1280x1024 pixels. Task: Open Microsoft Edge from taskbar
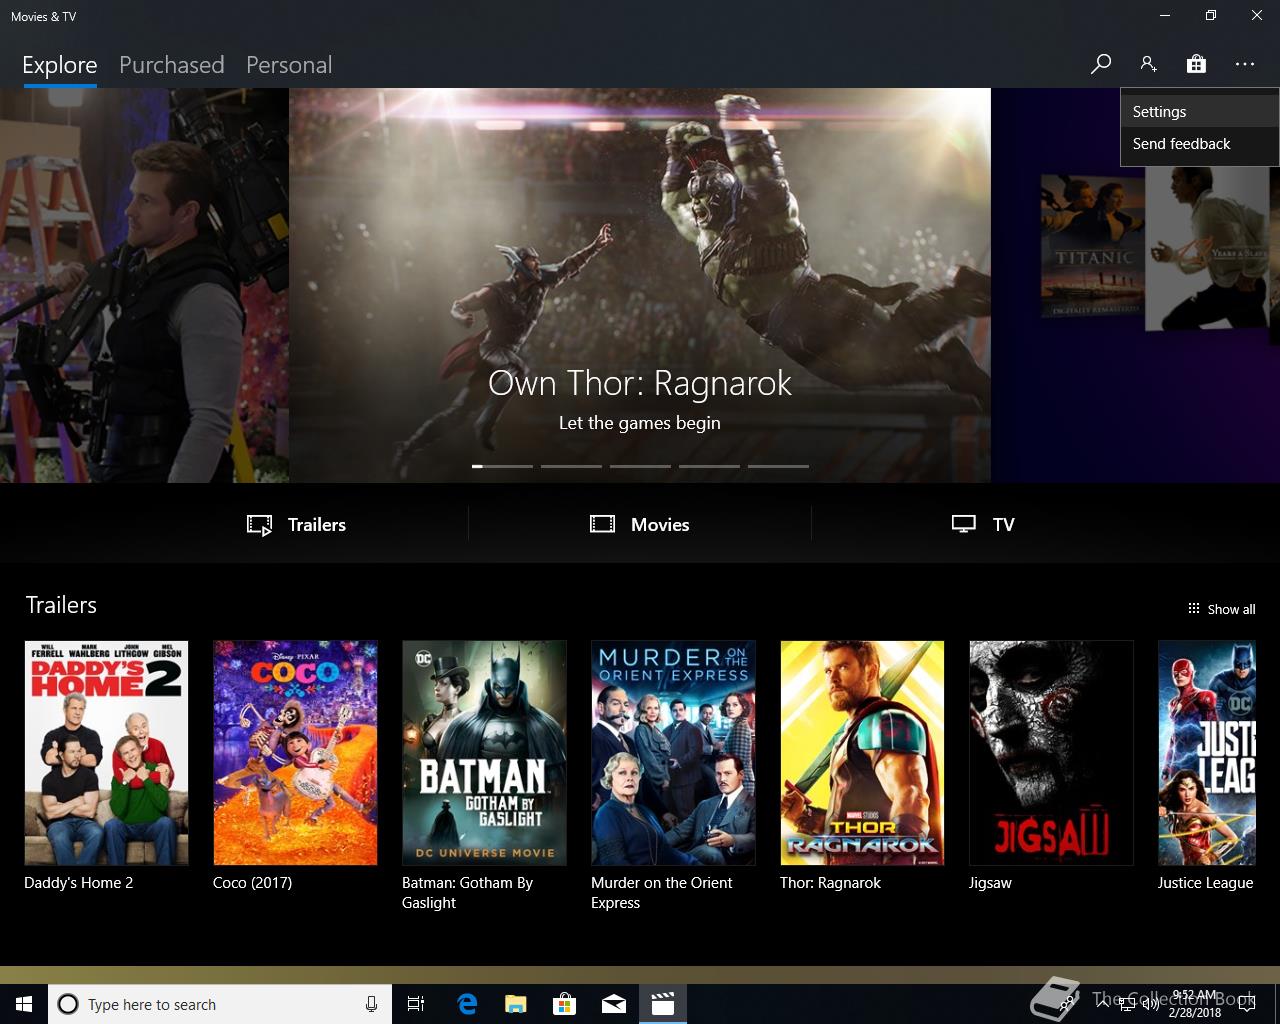click(467, 1004)
